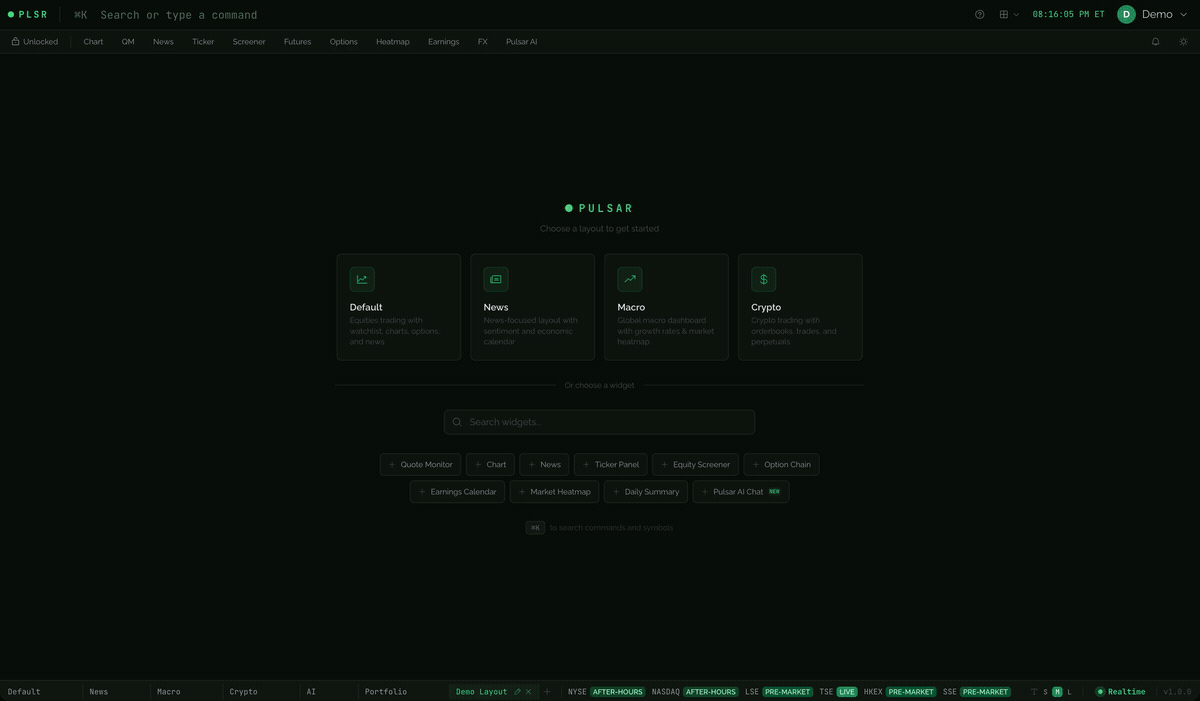Set text size to L
This screenshot has height=701, width=1200.
pyautogui.click(x=1069, y=692)
